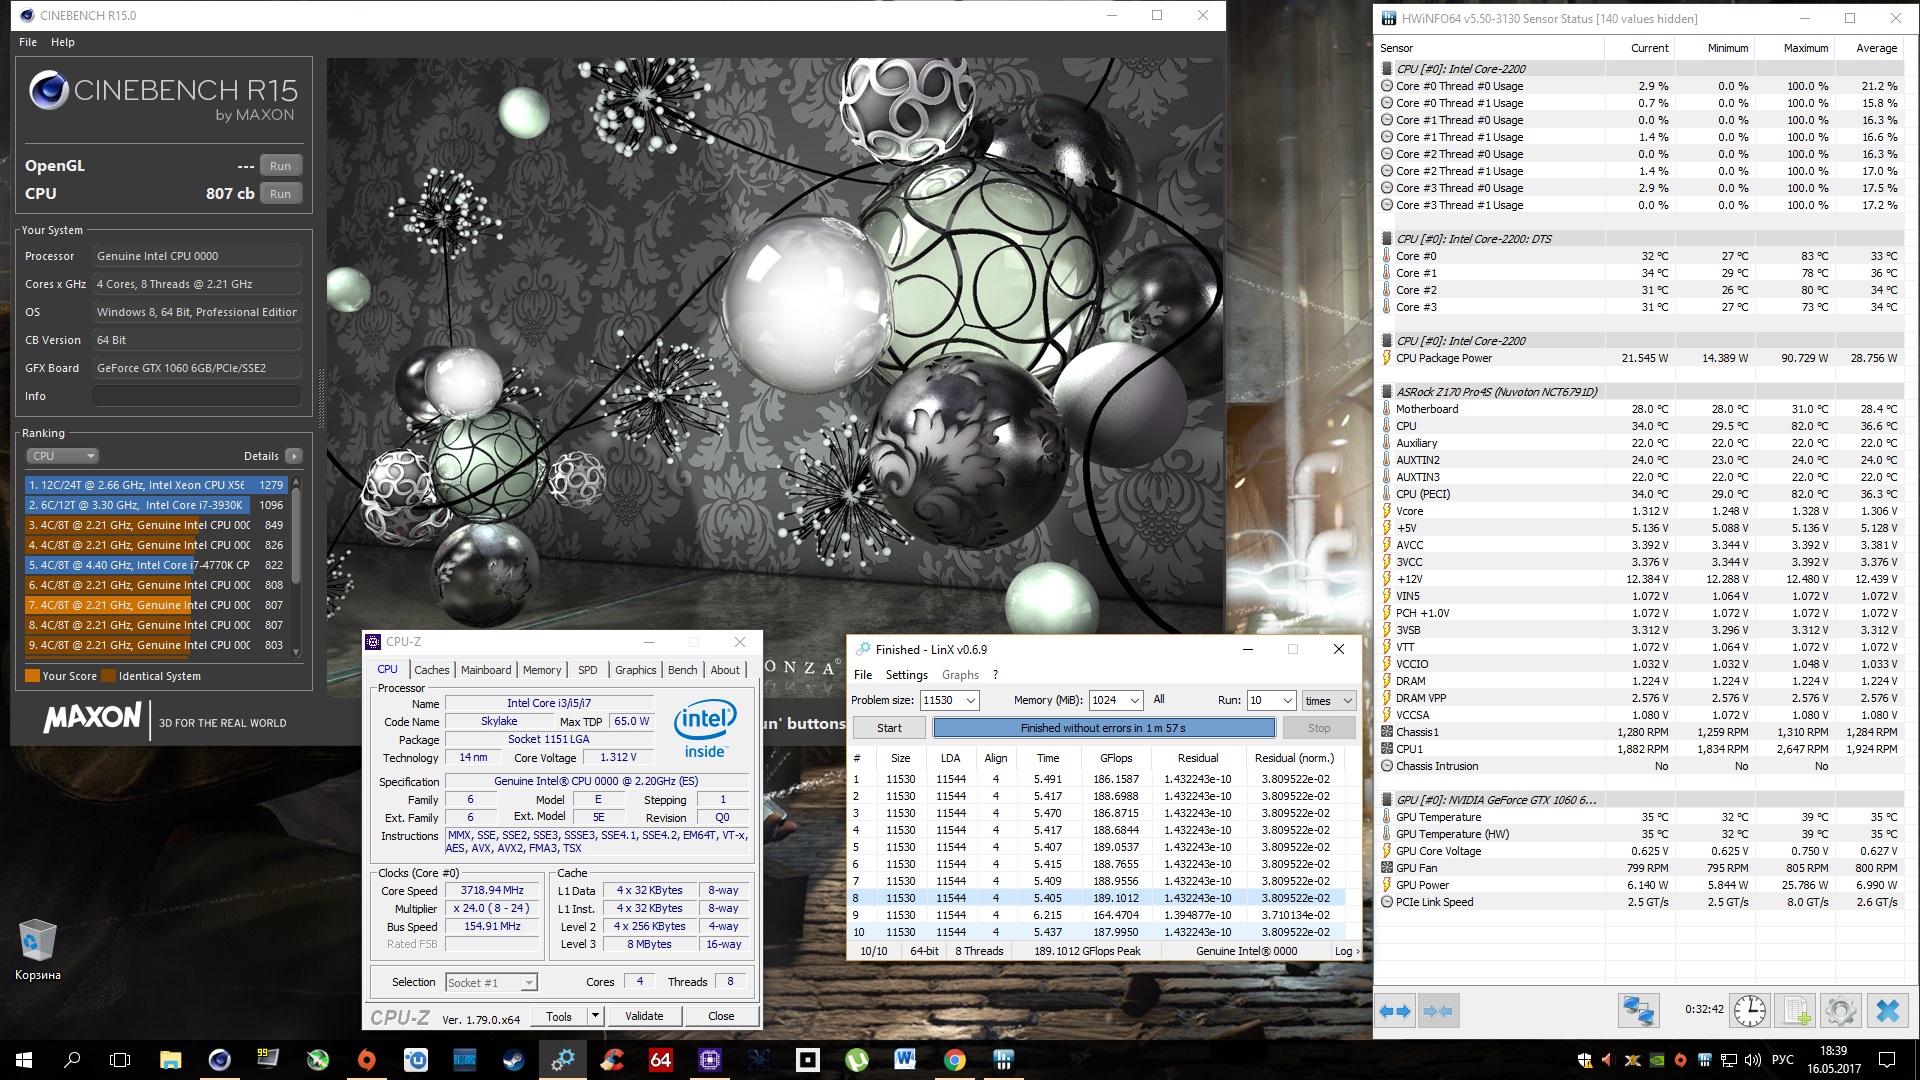
Task: Open the Tools dropdown arrow in CPU-Z
Action: coord(595,1016)
